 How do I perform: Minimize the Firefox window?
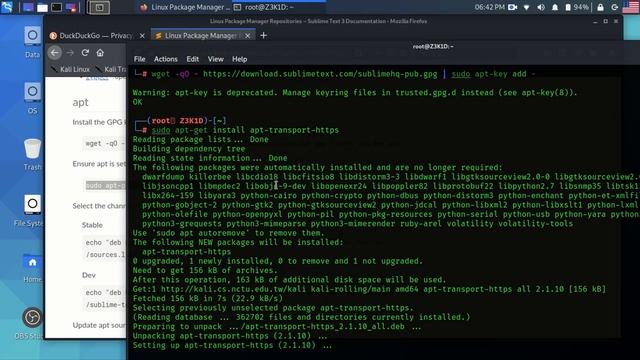[x=595, y=21]
